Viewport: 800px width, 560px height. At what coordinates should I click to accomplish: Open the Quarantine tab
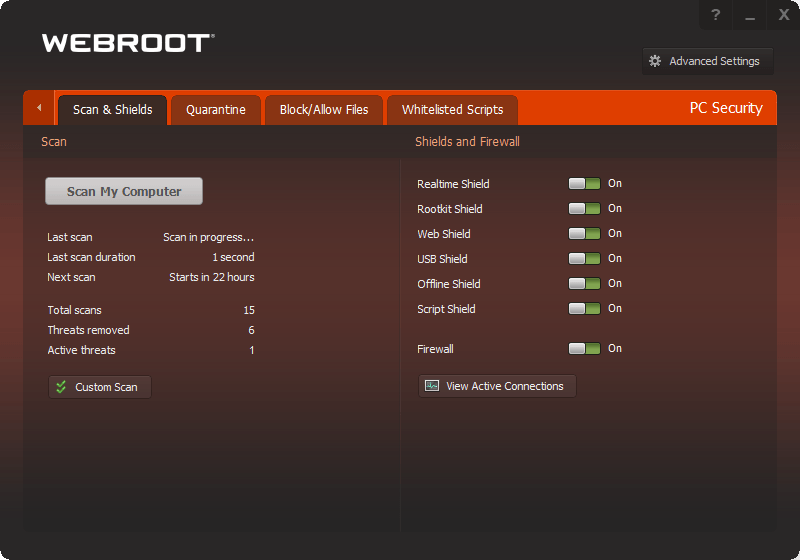pos(216,110)
